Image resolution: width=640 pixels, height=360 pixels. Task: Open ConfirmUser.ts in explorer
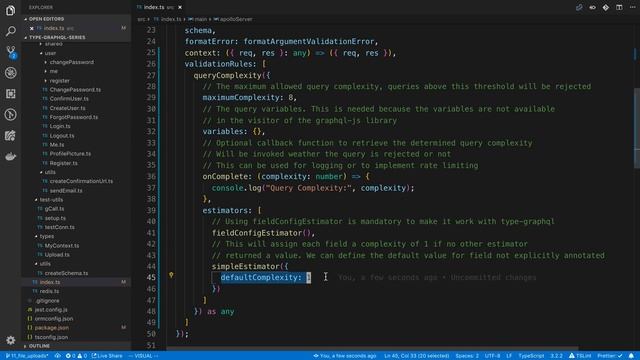click(69, 98)
